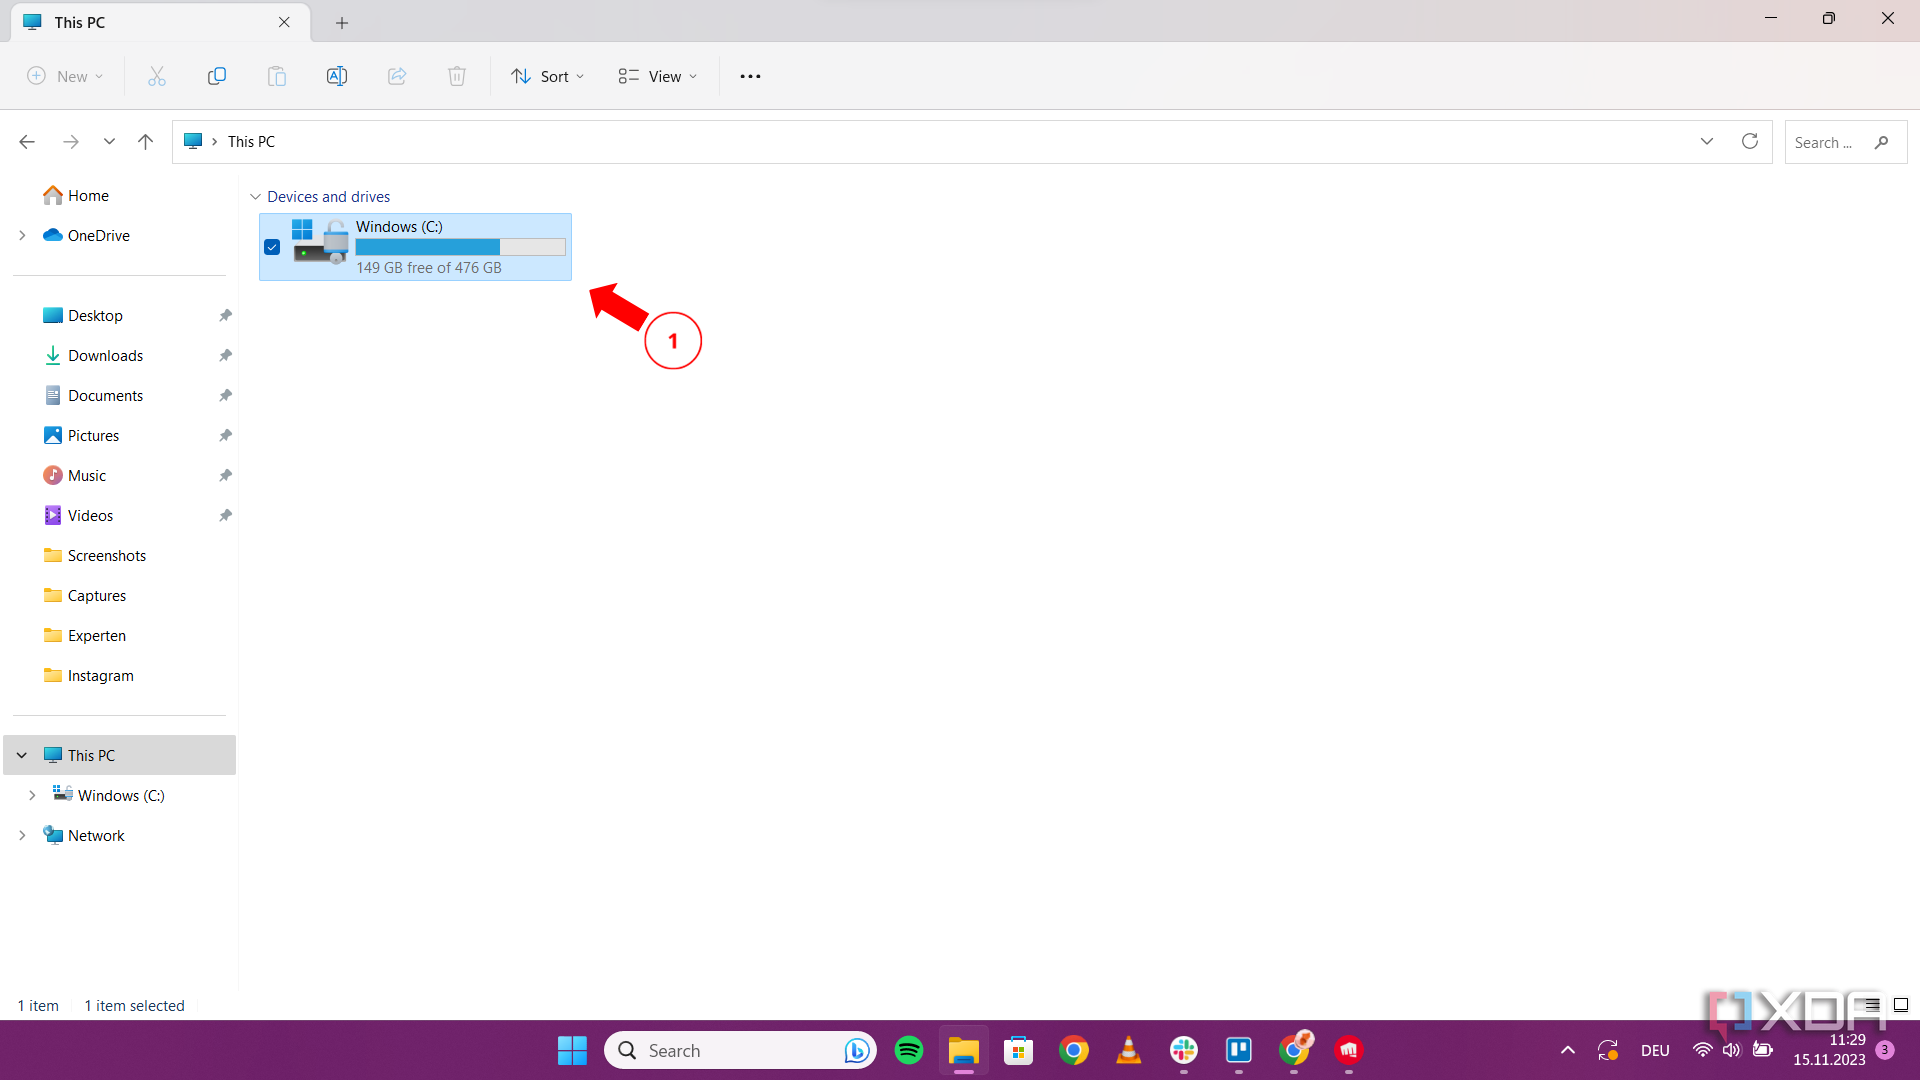Uncheck the Windows (C:) drive checkbox
Screen dimensions: 1920x1080
[x=272, y=247]
